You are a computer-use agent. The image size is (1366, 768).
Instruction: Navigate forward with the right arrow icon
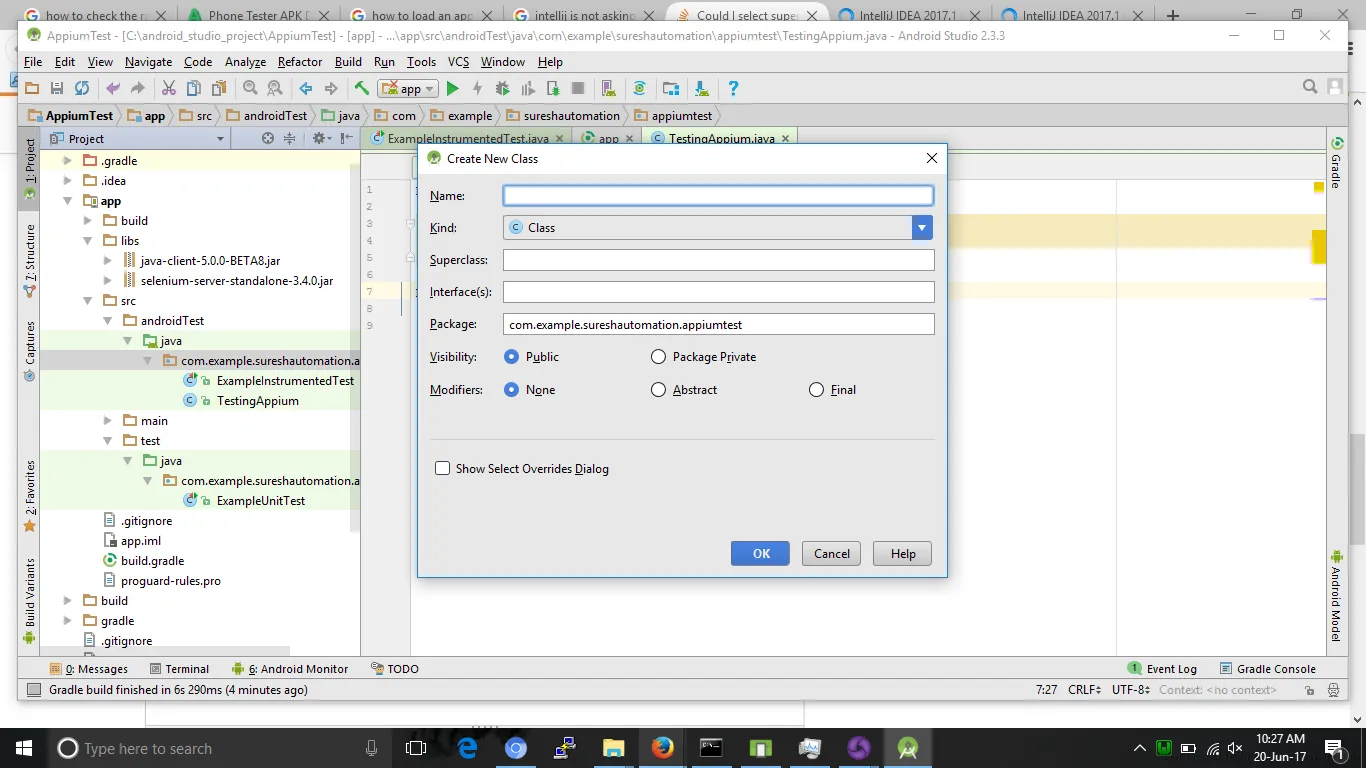tap(331, 89)
